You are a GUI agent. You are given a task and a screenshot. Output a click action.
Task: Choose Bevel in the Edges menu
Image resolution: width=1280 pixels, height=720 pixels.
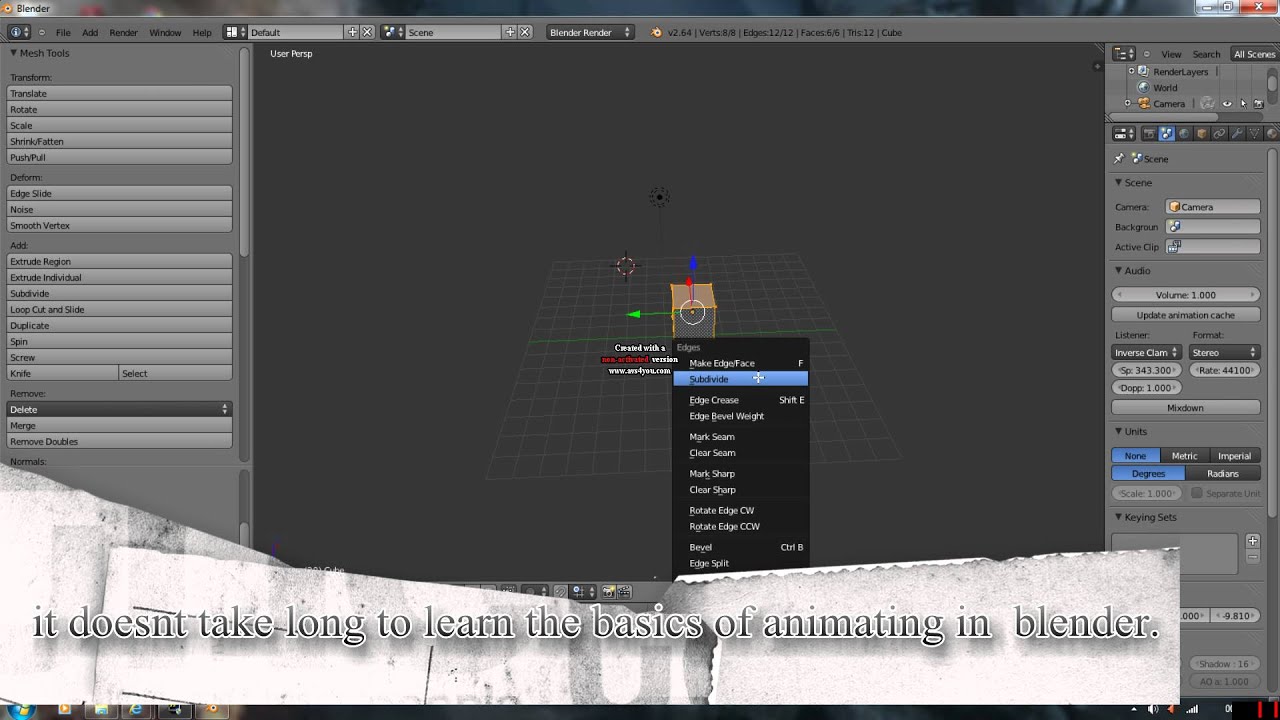pos(740,547)
